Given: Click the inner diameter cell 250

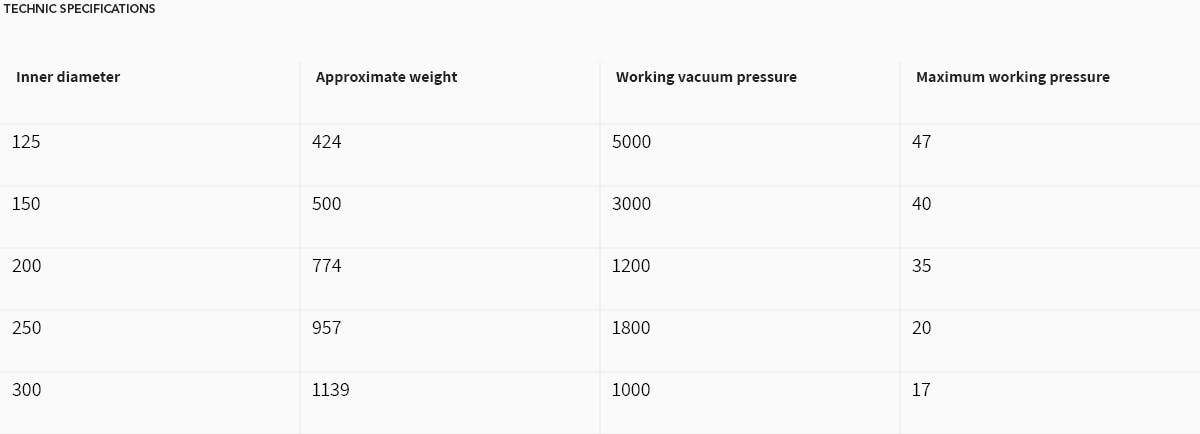Looking at the screenshot, I should 26,328.
